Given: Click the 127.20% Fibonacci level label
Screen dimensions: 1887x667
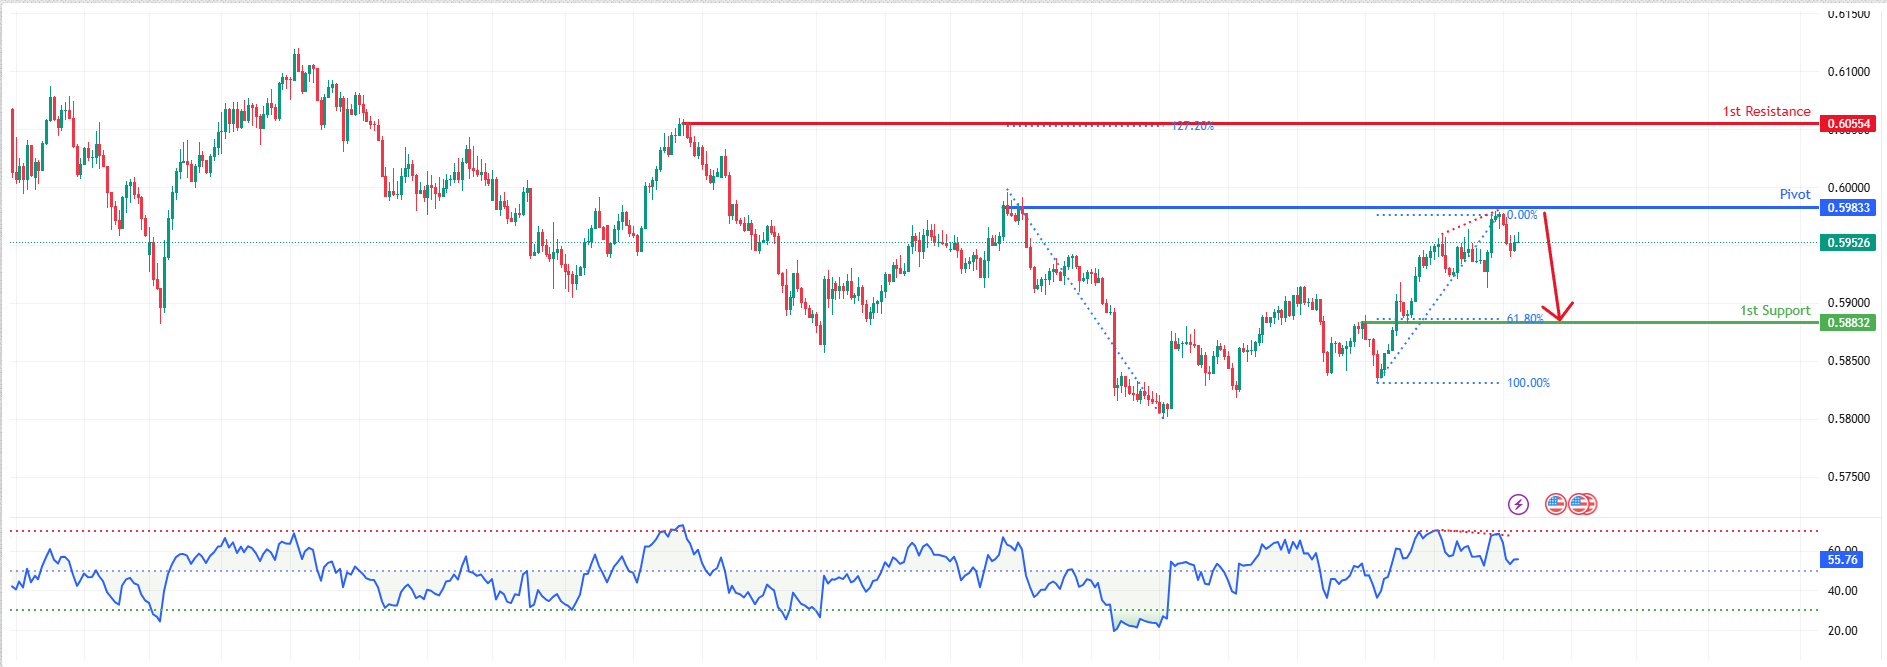Looking at the screenshot, I should coord(1192,126).
